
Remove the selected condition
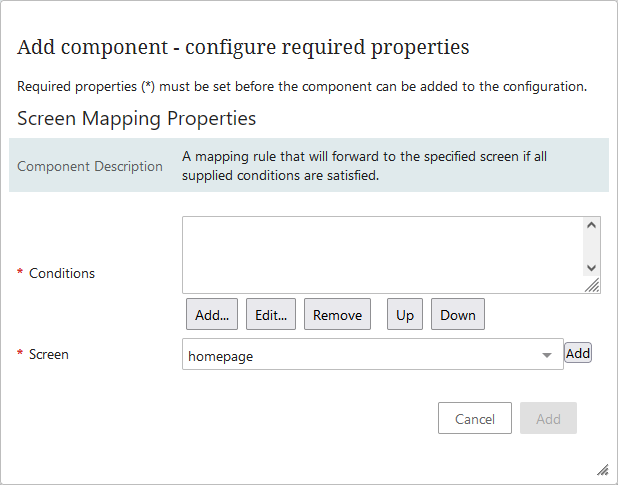tap(337, 315)
